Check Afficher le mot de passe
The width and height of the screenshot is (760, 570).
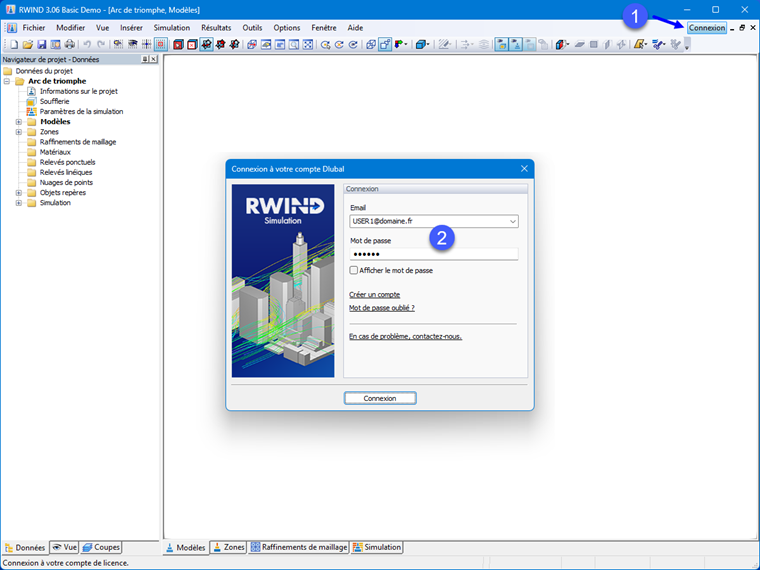[354, 270]
